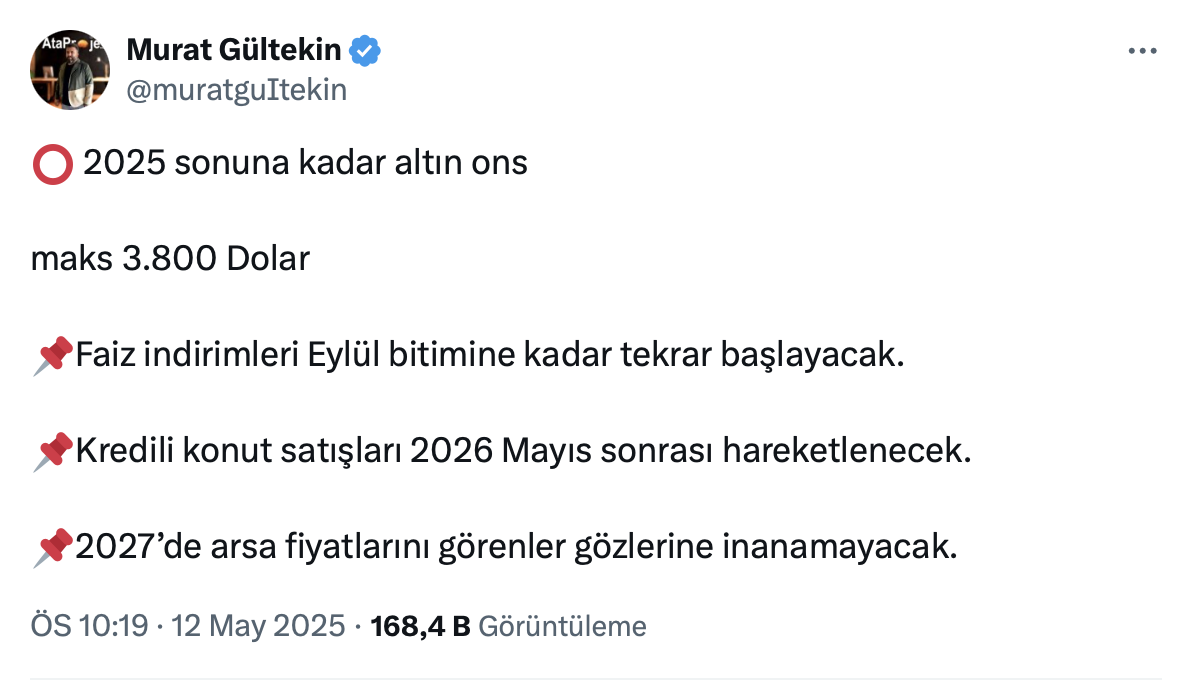Image resolution: width=1194 pixels, height=686 pixels.
Task: Click the 168,4 B view count
Action: (420, 627)
